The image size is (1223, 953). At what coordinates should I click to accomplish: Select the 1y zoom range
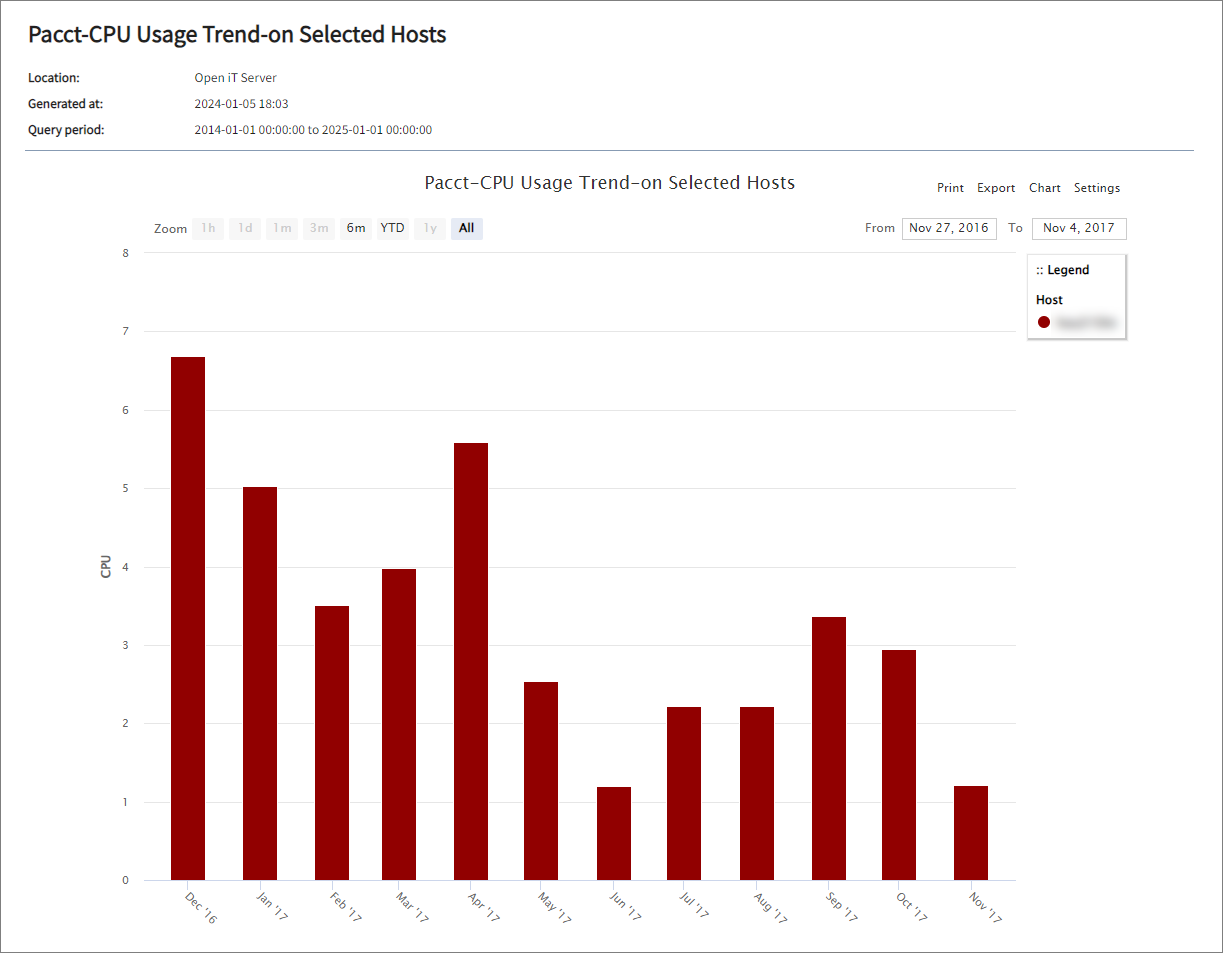click(x=429, y=228)
